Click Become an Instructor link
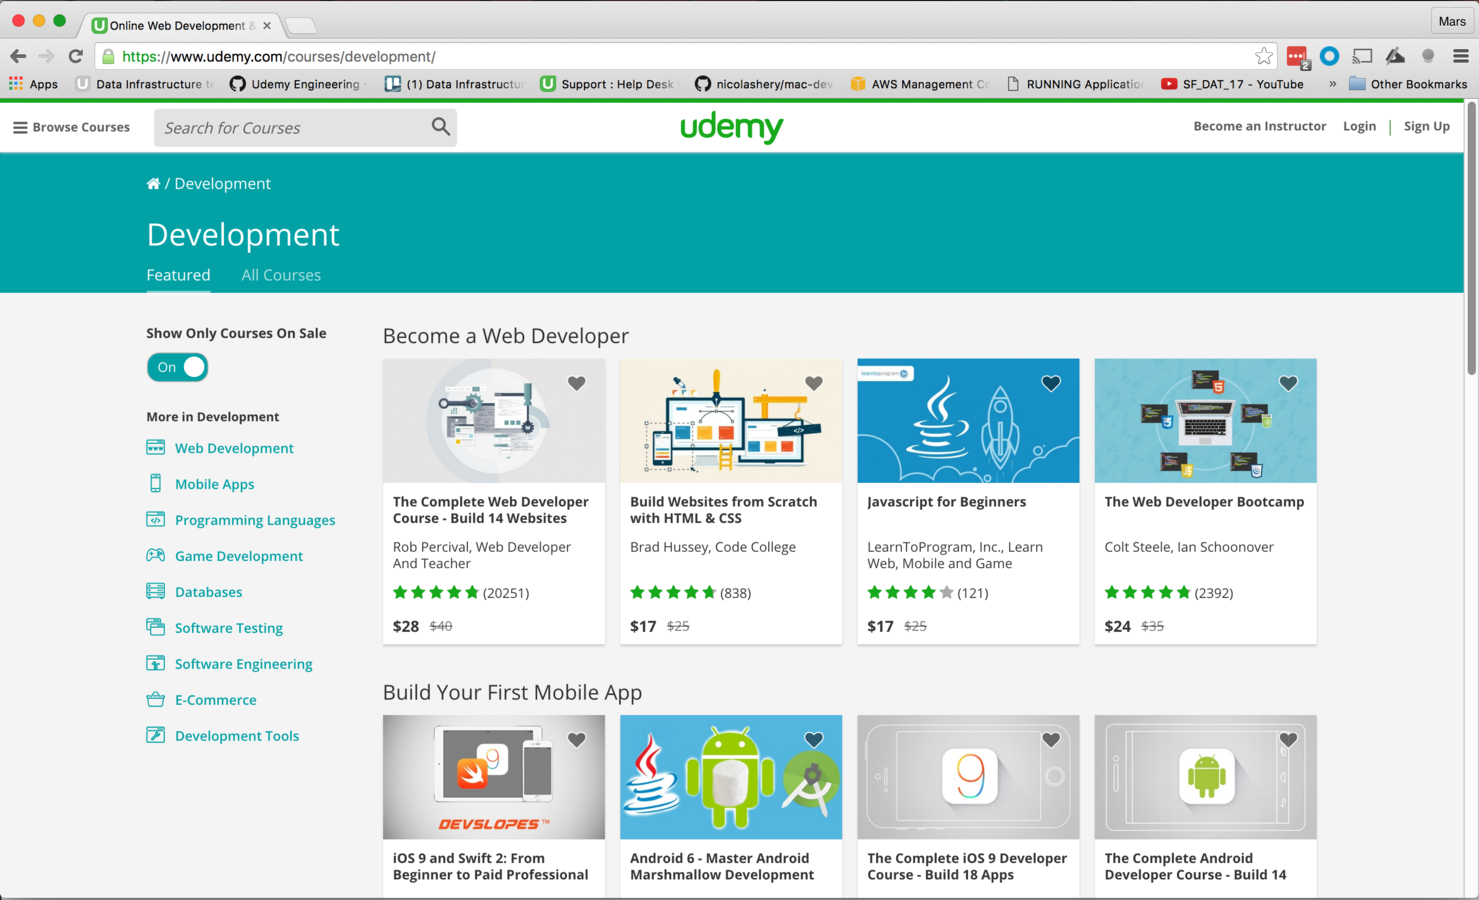This screenshot has height=900, width=1479. pos(1259,126)
